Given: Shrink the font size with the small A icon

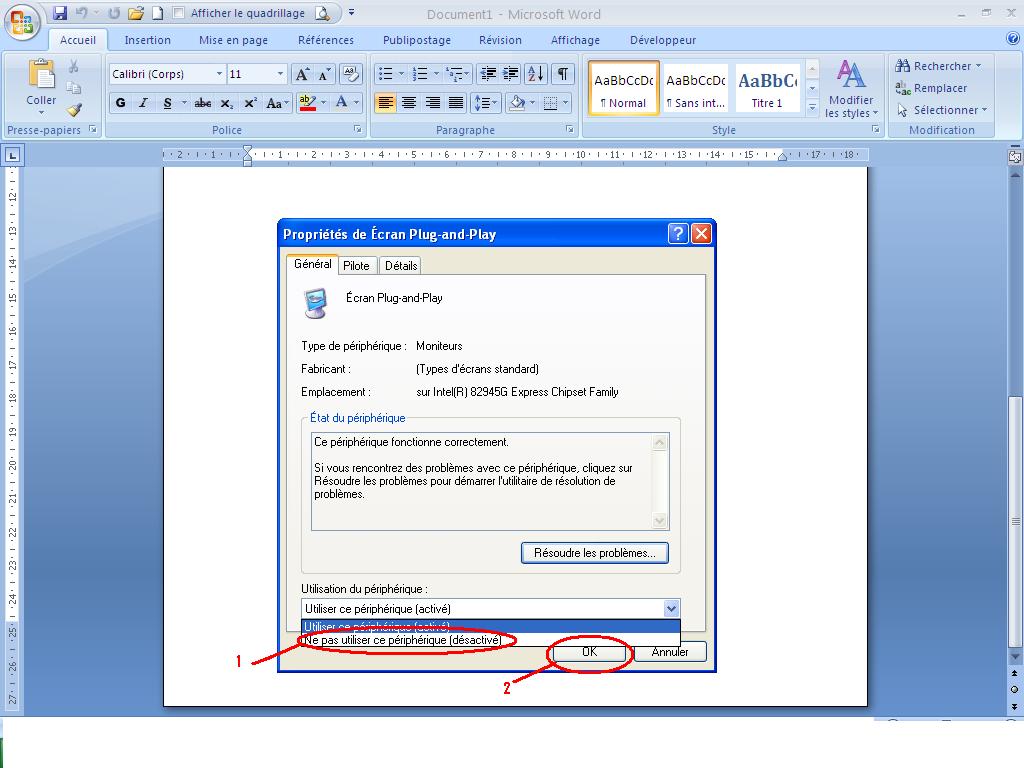Looking at the screenshot, I should coord(325,74).
